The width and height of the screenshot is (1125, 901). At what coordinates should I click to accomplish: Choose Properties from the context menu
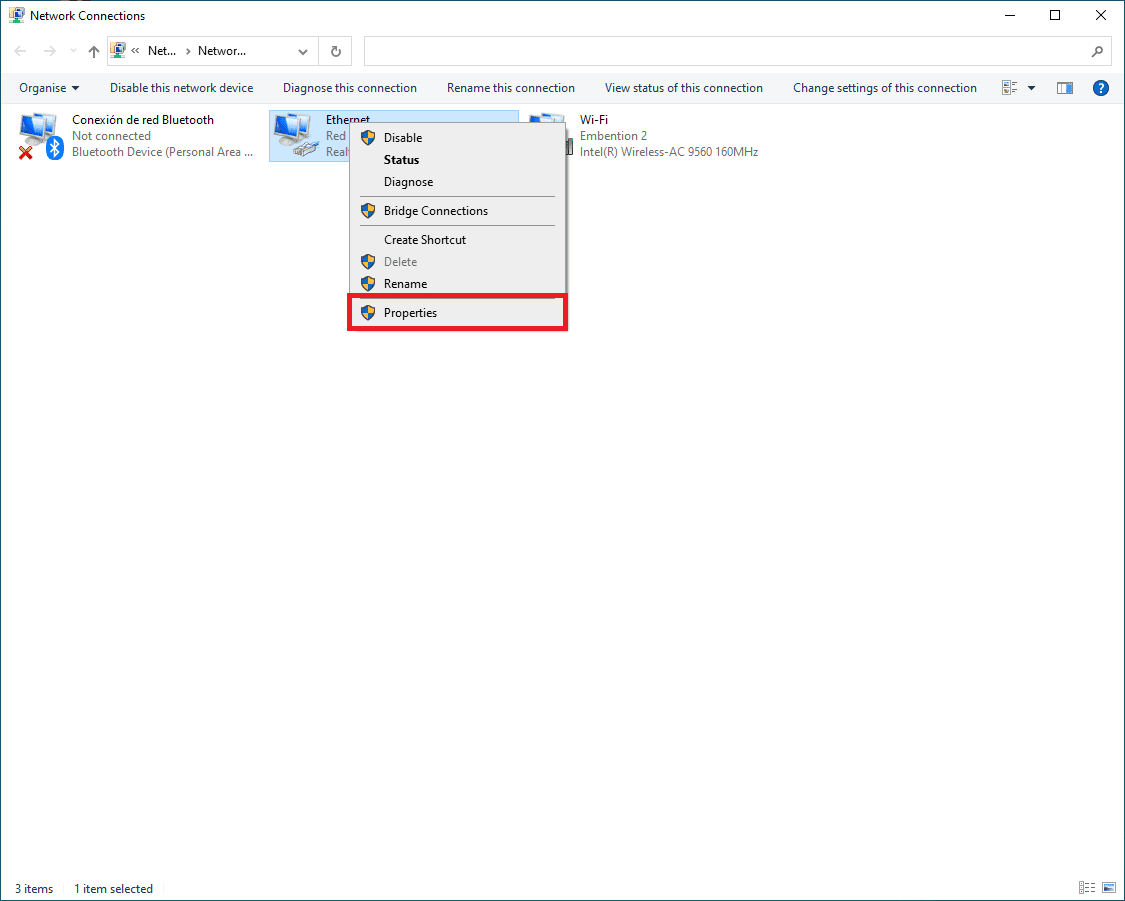coord(410,313)
